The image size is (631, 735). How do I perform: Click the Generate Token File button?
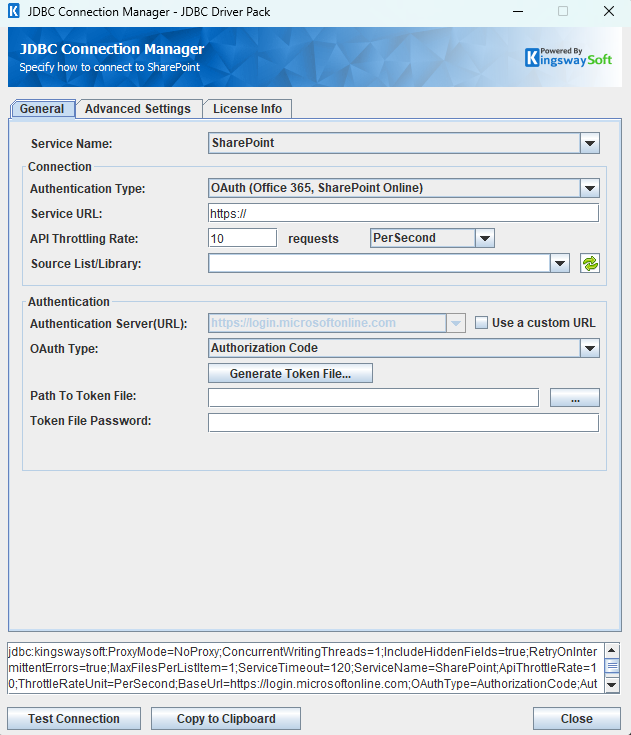click(x=290, y=373)
